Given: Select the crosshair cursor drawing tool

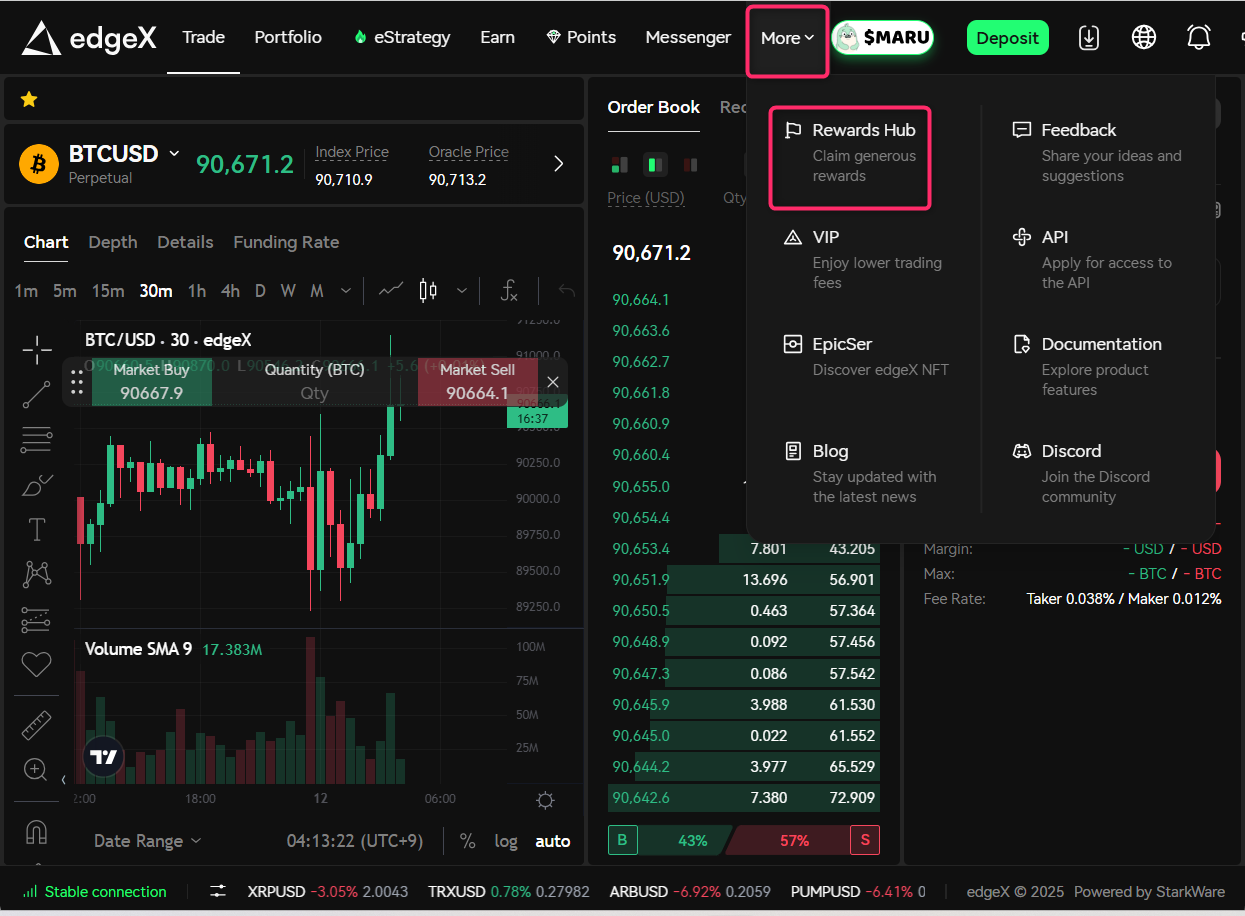Looking at the screenshot, I should tap(37, 350).
